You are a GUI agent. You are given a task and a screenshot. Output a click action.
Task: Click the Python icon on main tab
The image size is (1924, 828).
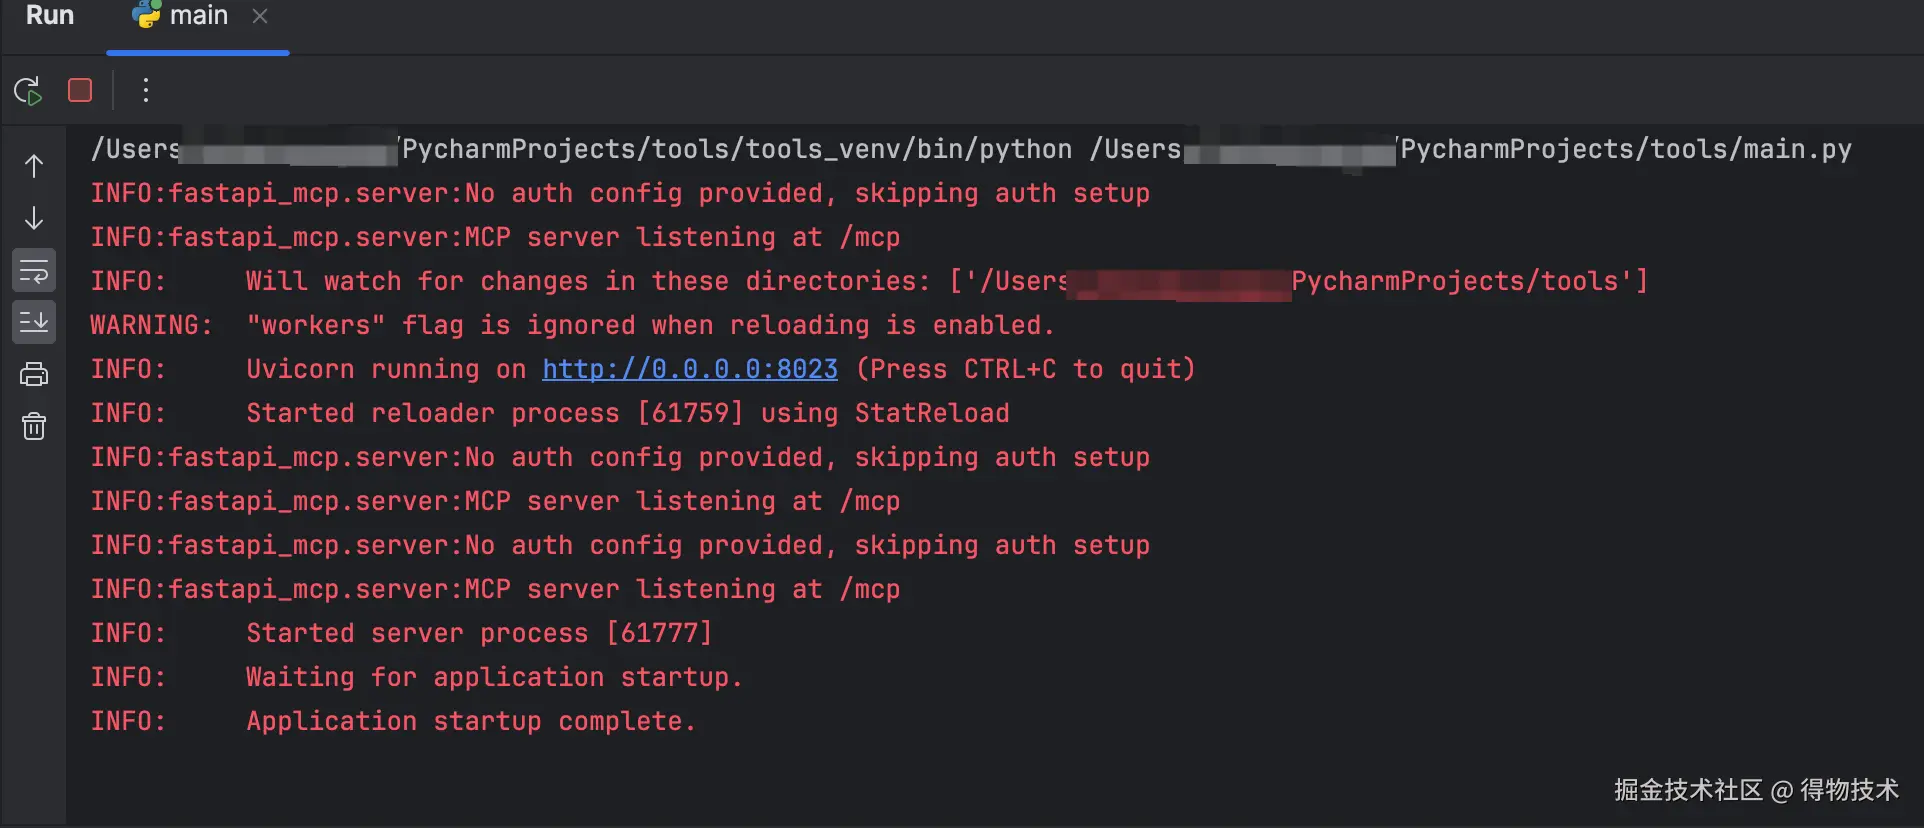146,15
